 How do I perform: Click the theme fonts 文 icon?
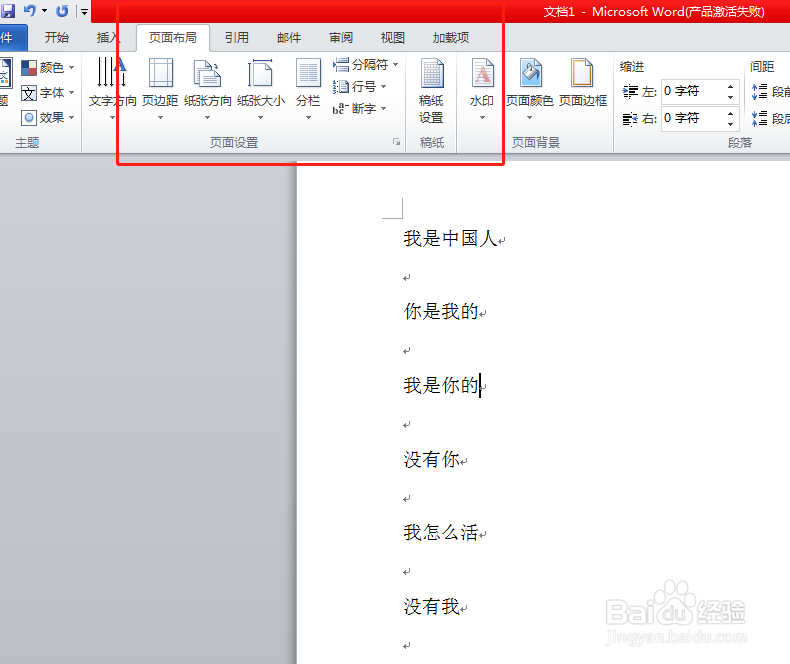pos(29,93)
